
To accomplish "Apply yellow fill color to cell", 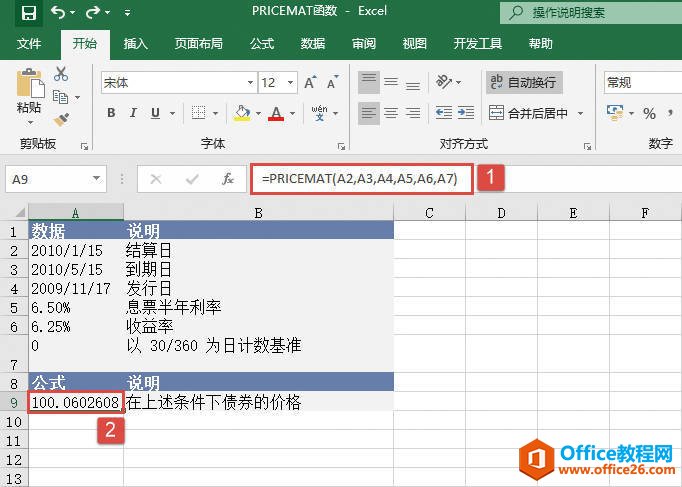I will [242, 113].
